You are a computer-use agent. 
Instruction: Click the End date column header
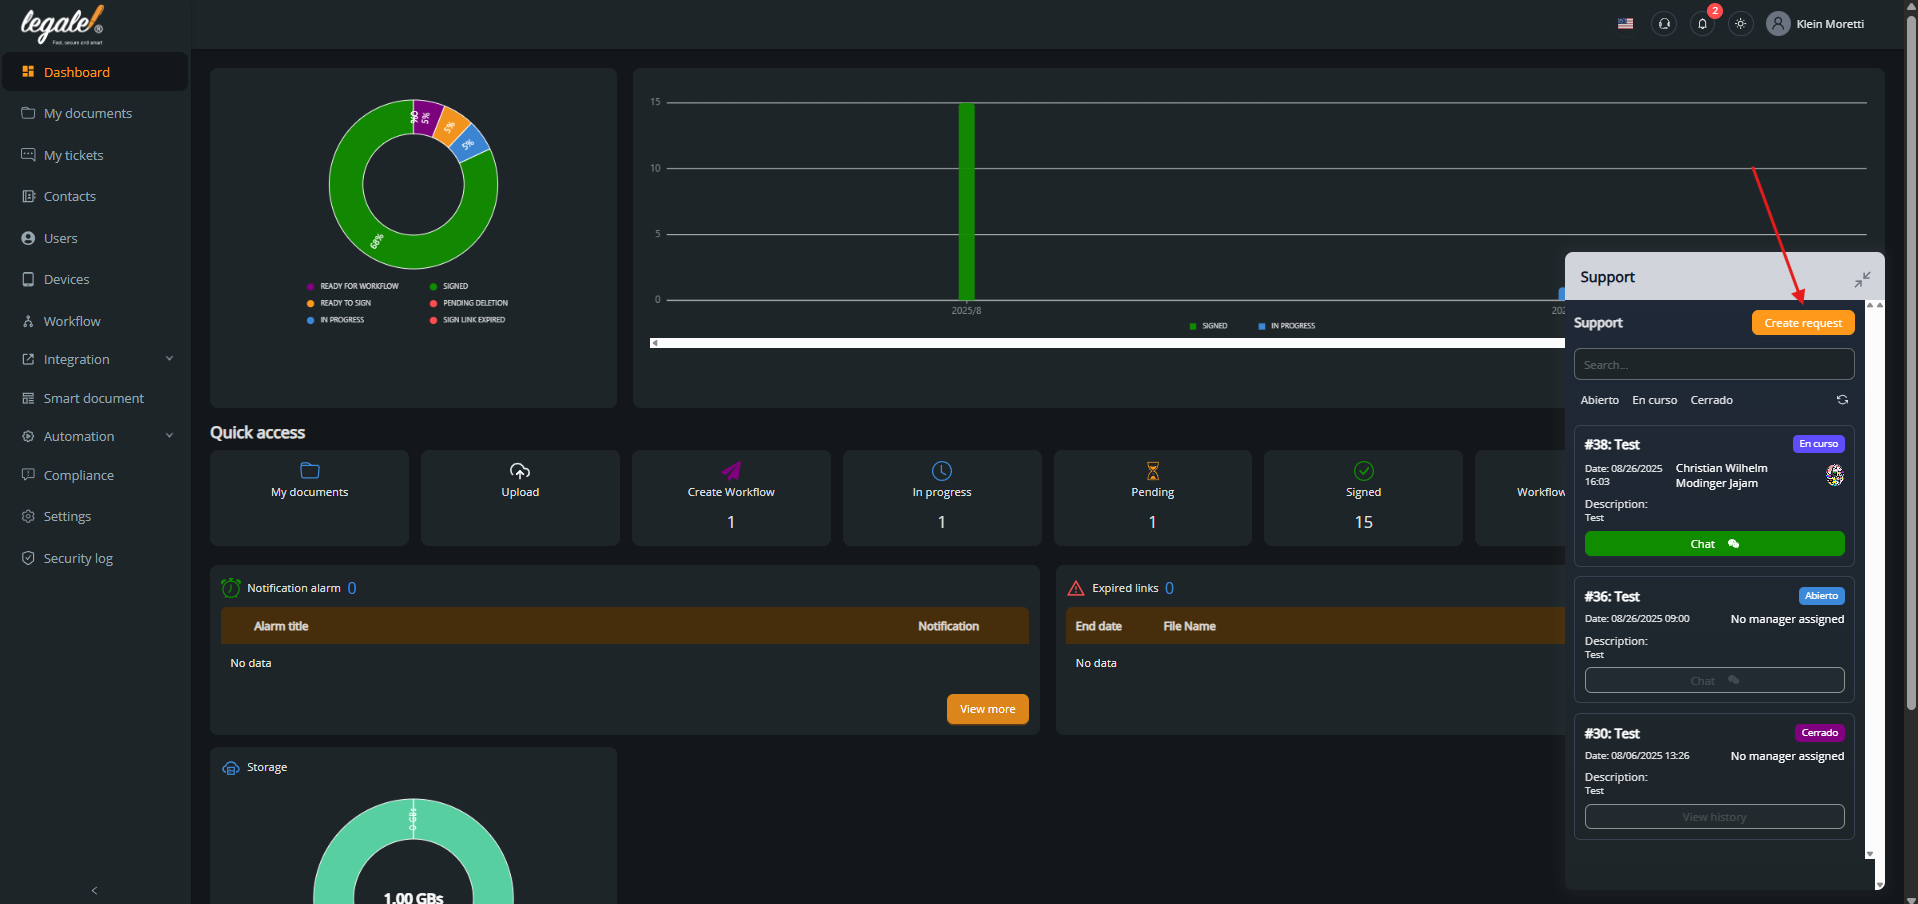click(1098, 626)
